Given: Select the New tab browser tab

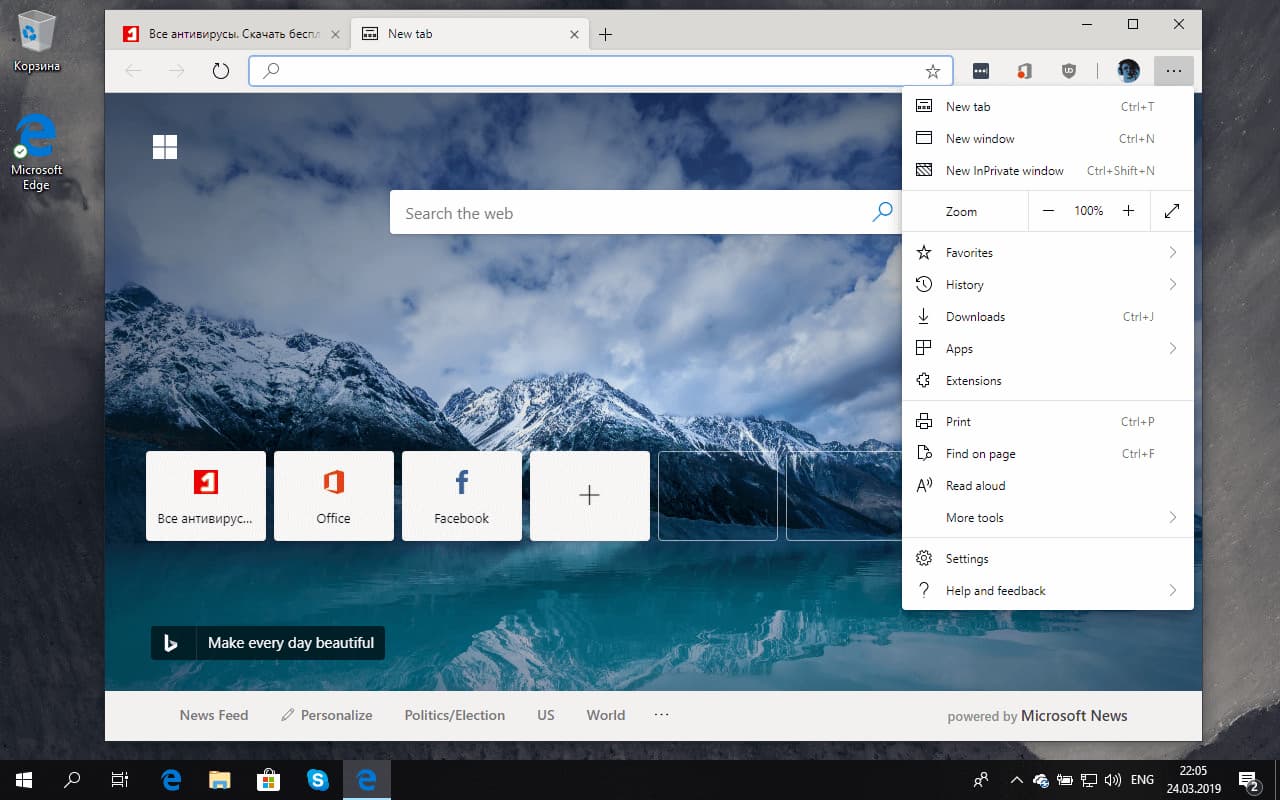Looking at the screenshot, I should coord(469,34).
